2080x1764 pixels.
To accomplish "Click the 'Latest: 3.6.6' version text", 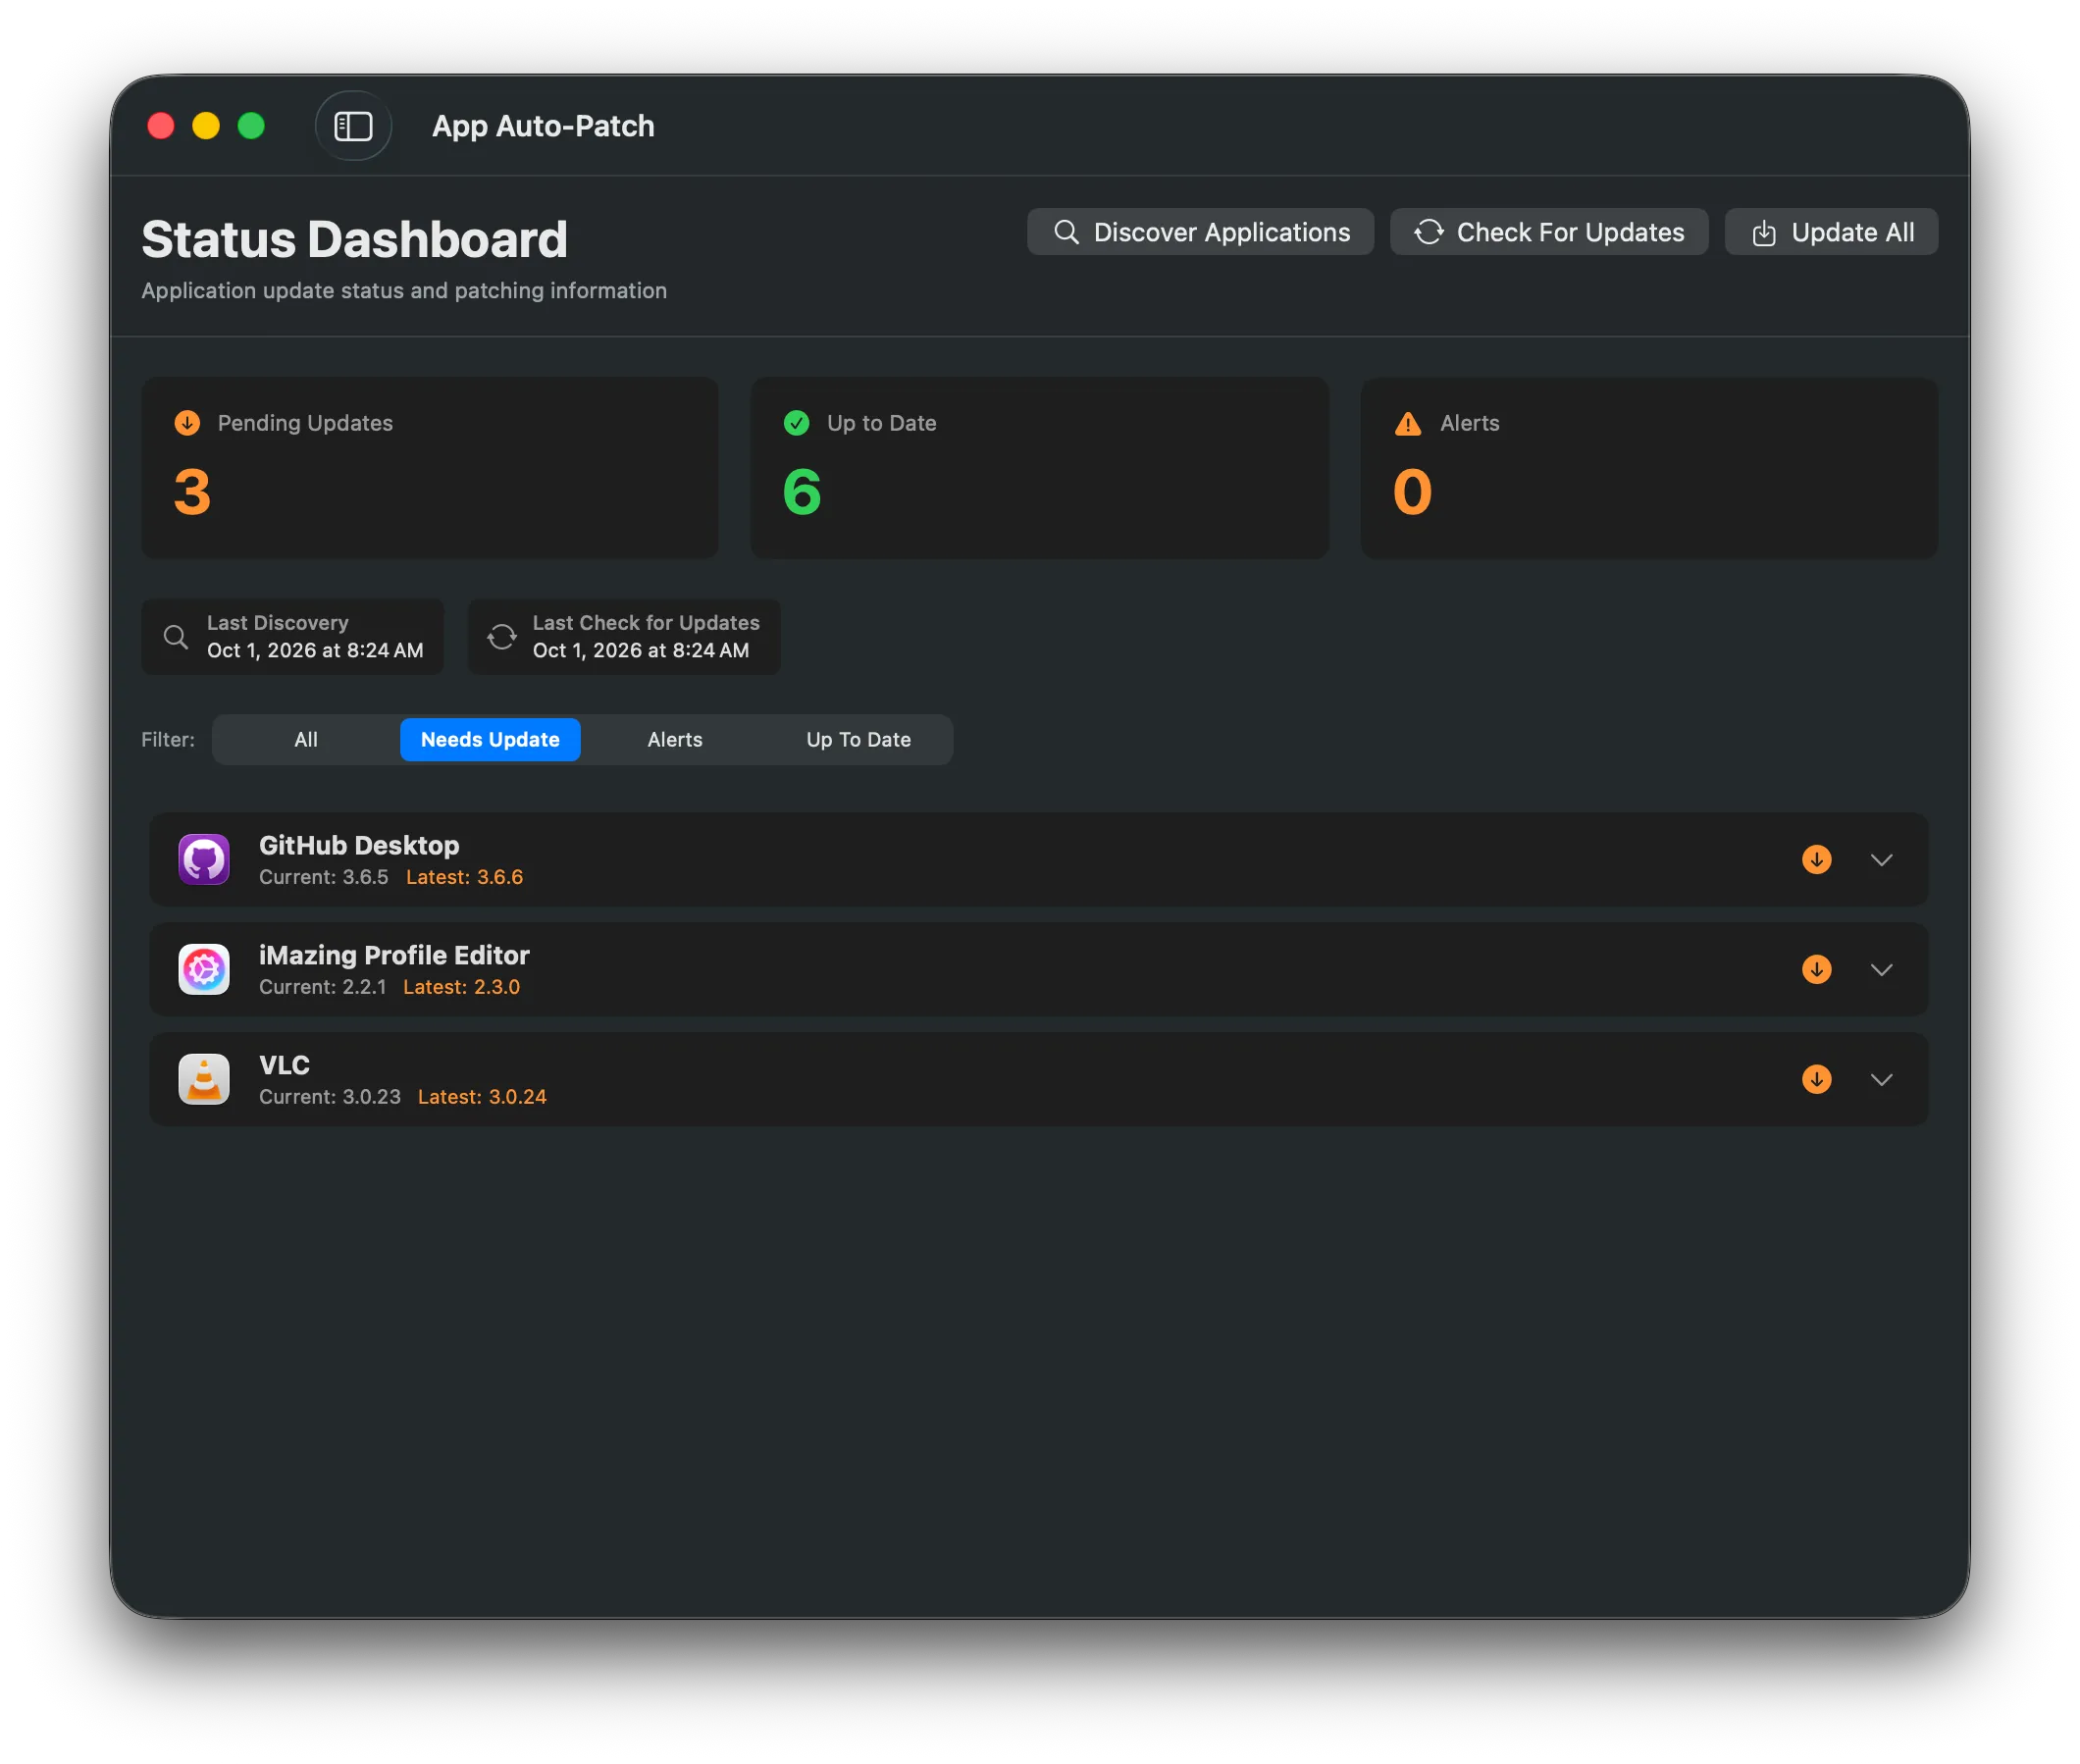I will (x=465, y=878).
